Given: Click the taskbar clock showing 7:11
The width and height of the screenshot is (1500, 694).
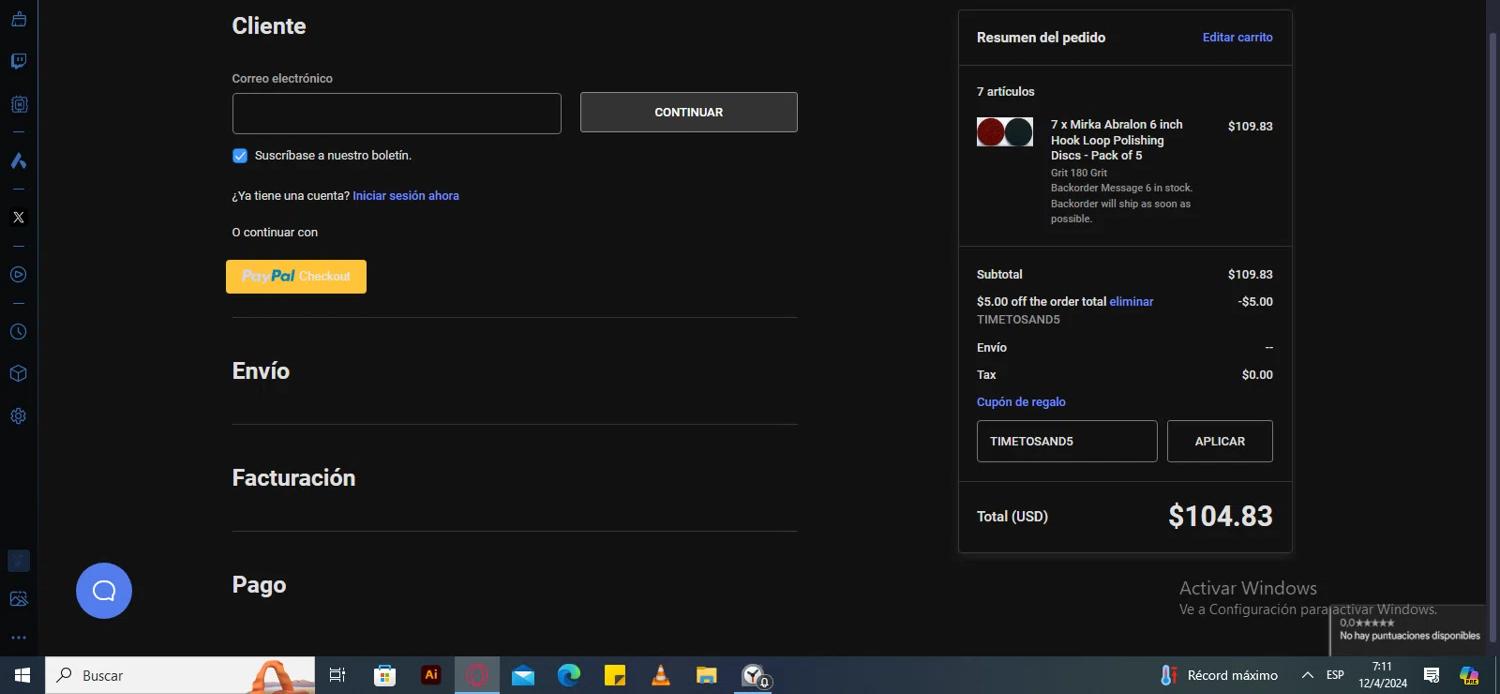Looking at the screenshot, I should click(x=1382, y=676).
